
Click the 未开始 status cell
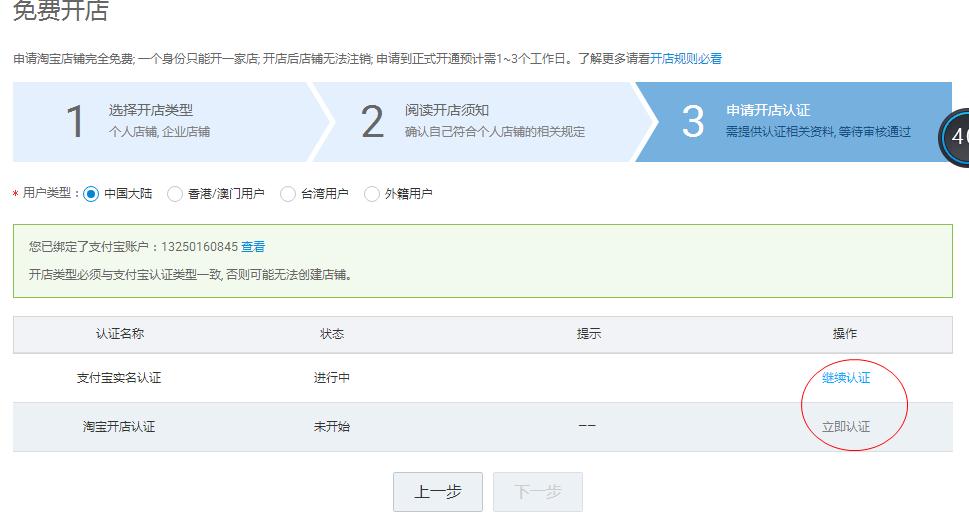click(332, 426)
